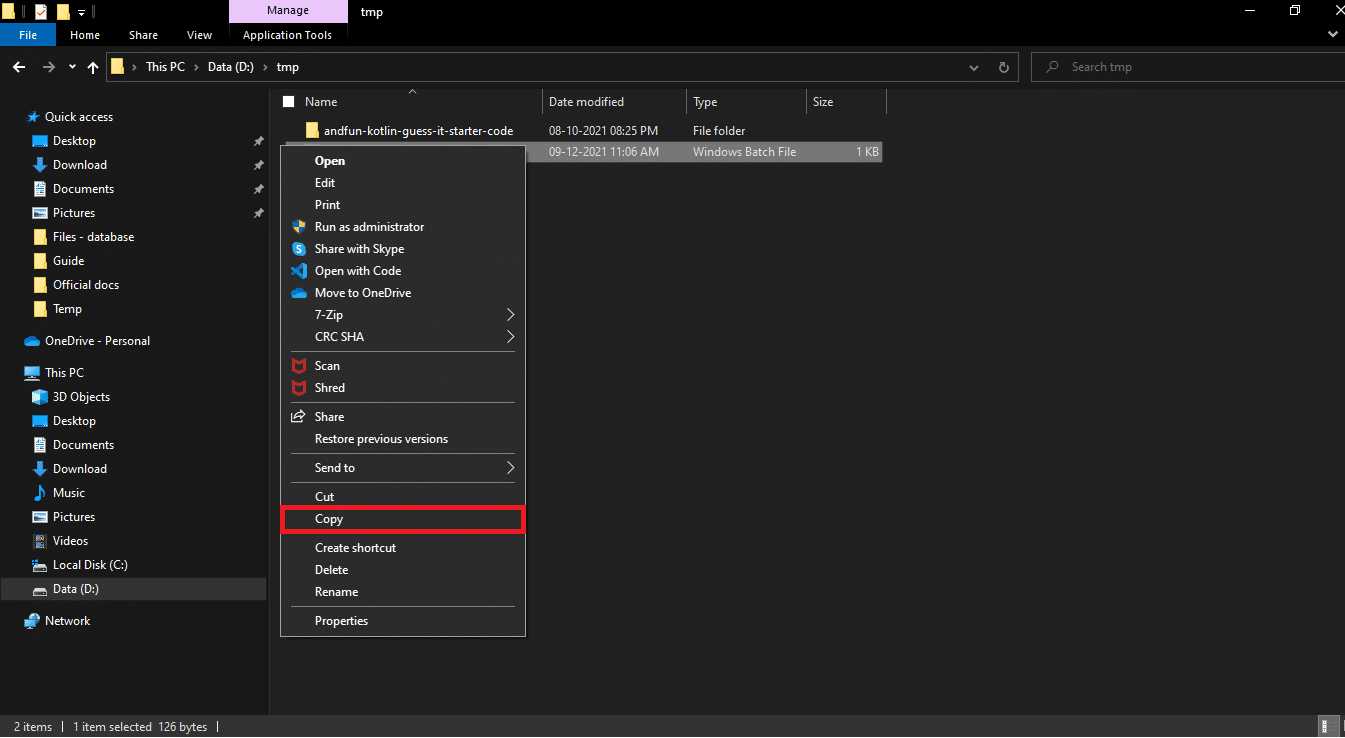Click Run as administrator shield option
The image size is (1345, 738).
pos(369,227)
